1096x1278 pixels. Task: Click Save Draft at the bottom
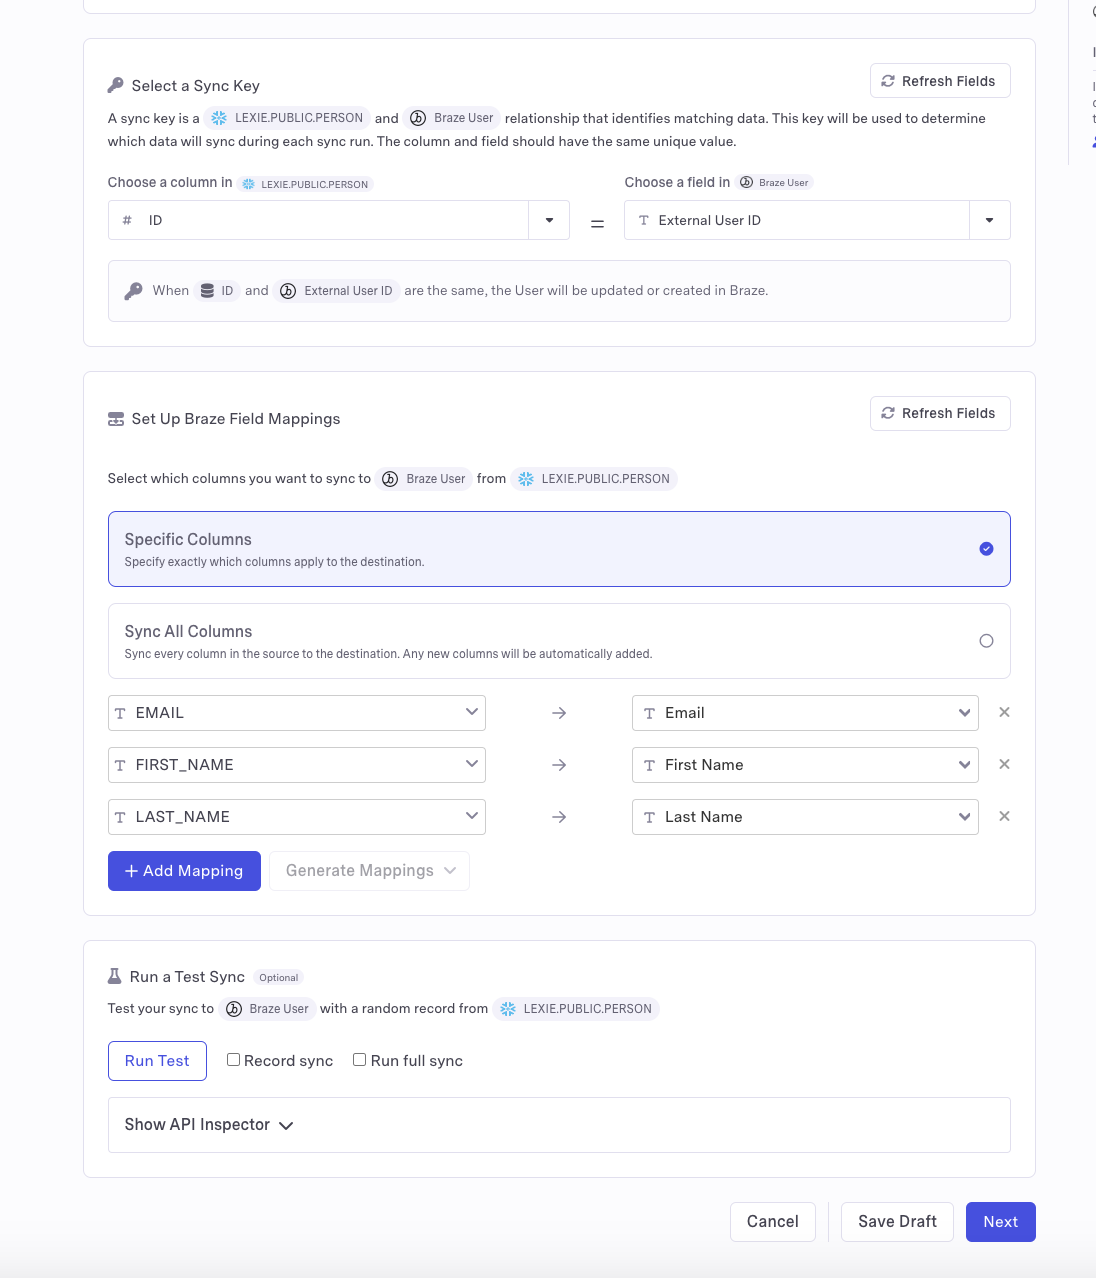click(897, 1222)
